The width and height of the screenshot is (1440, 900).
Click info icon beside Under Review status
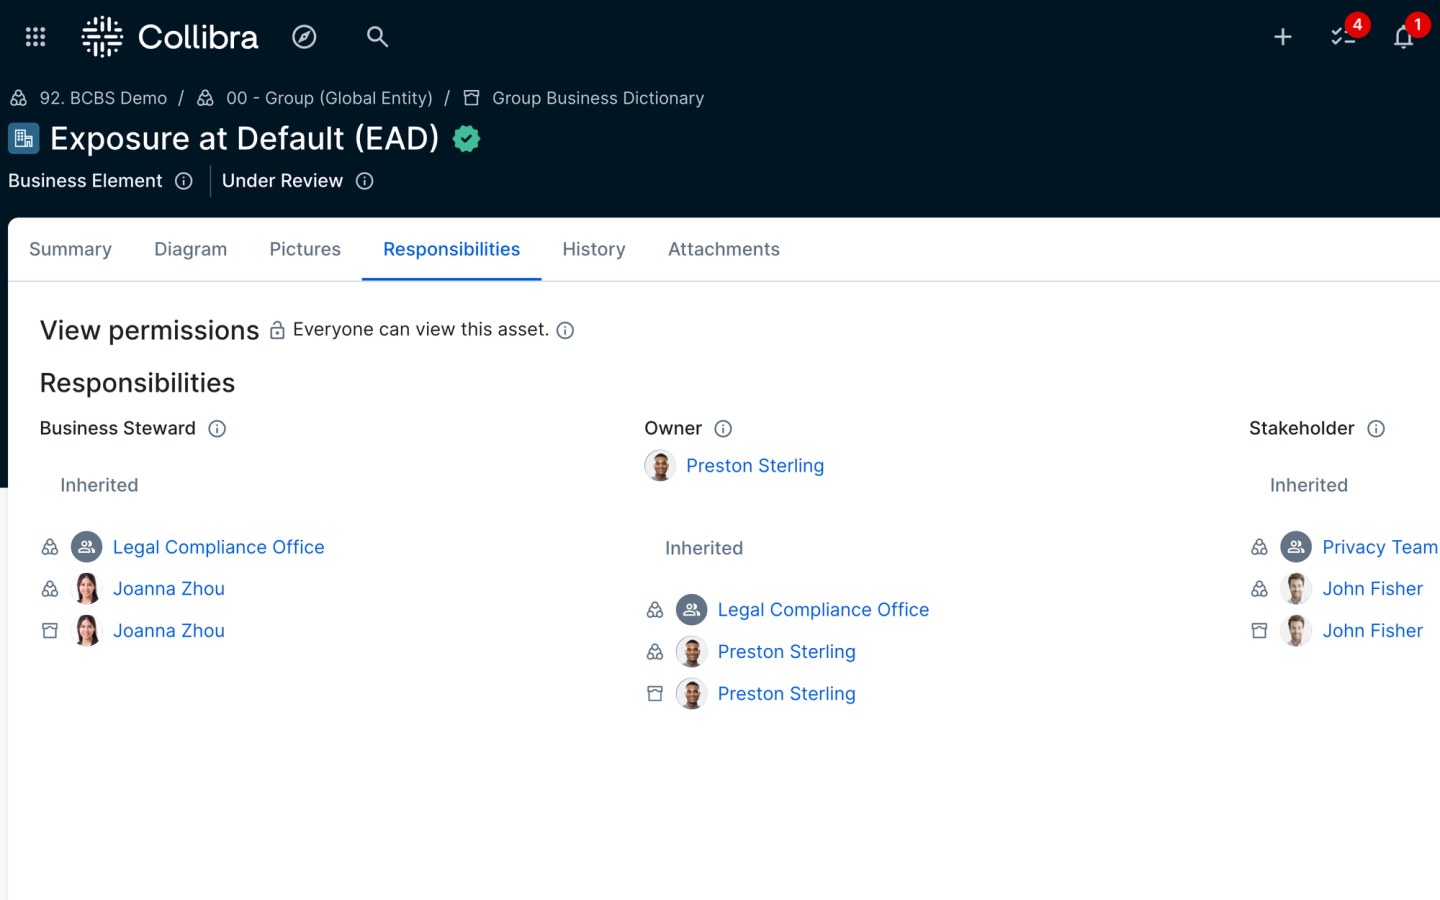(x=365, y=181)
